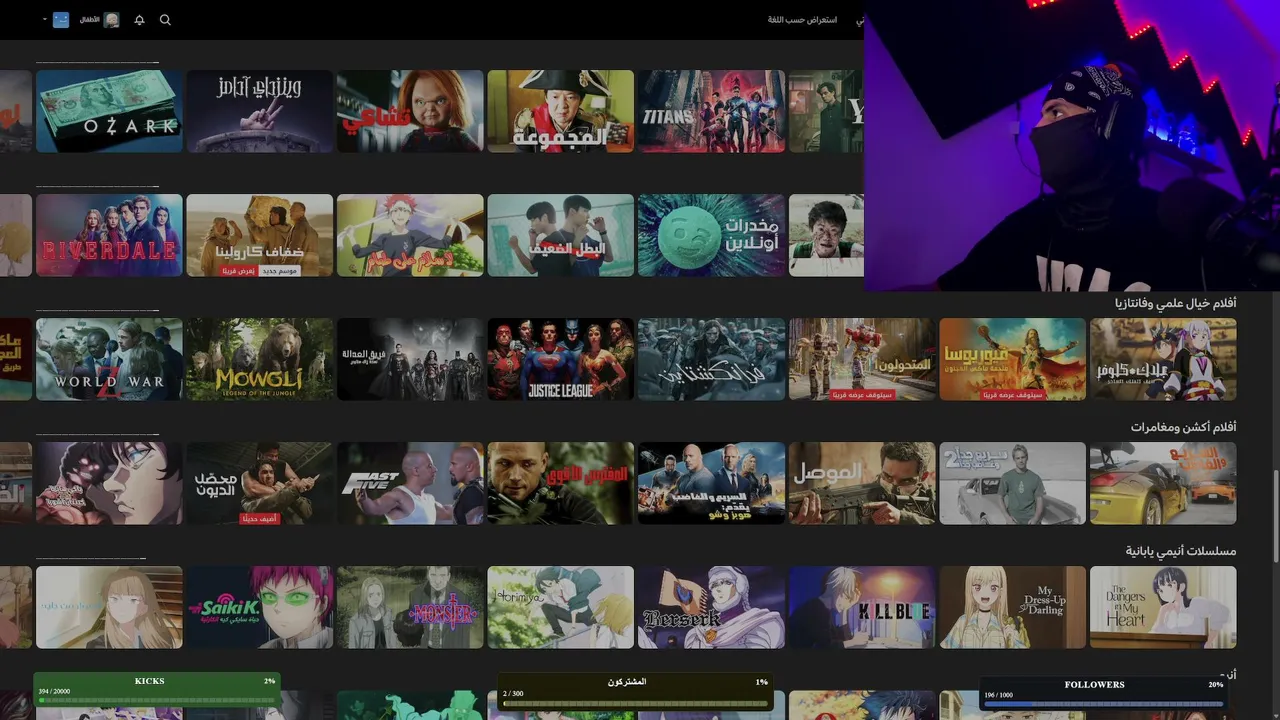Open the card with the number 2 and silver car

1013,483
